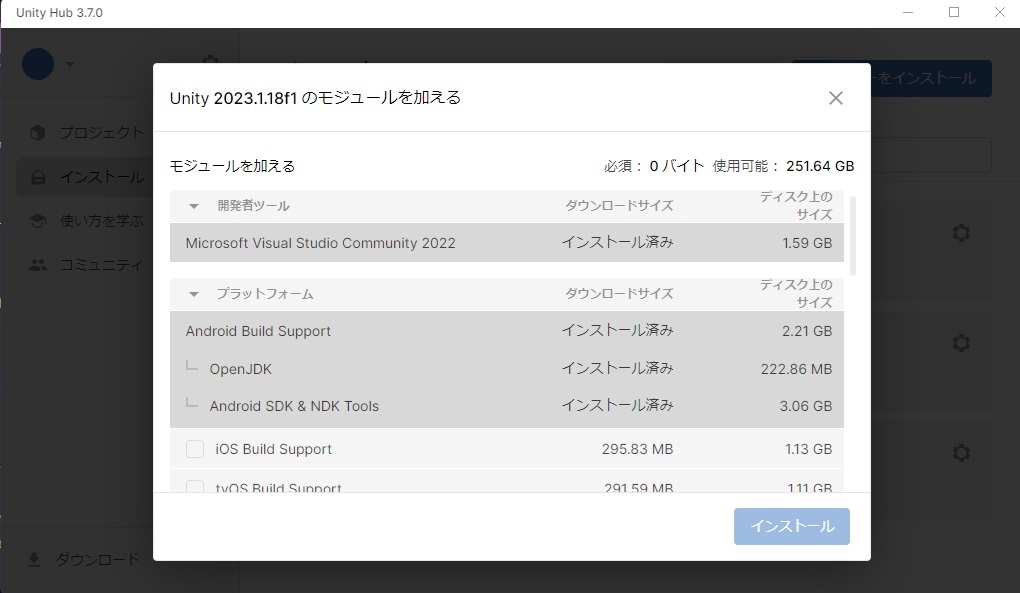This screenshot has height=593, width=1020.
Task: Collapse the プラットフォーム section
Action: click(193, 294)
